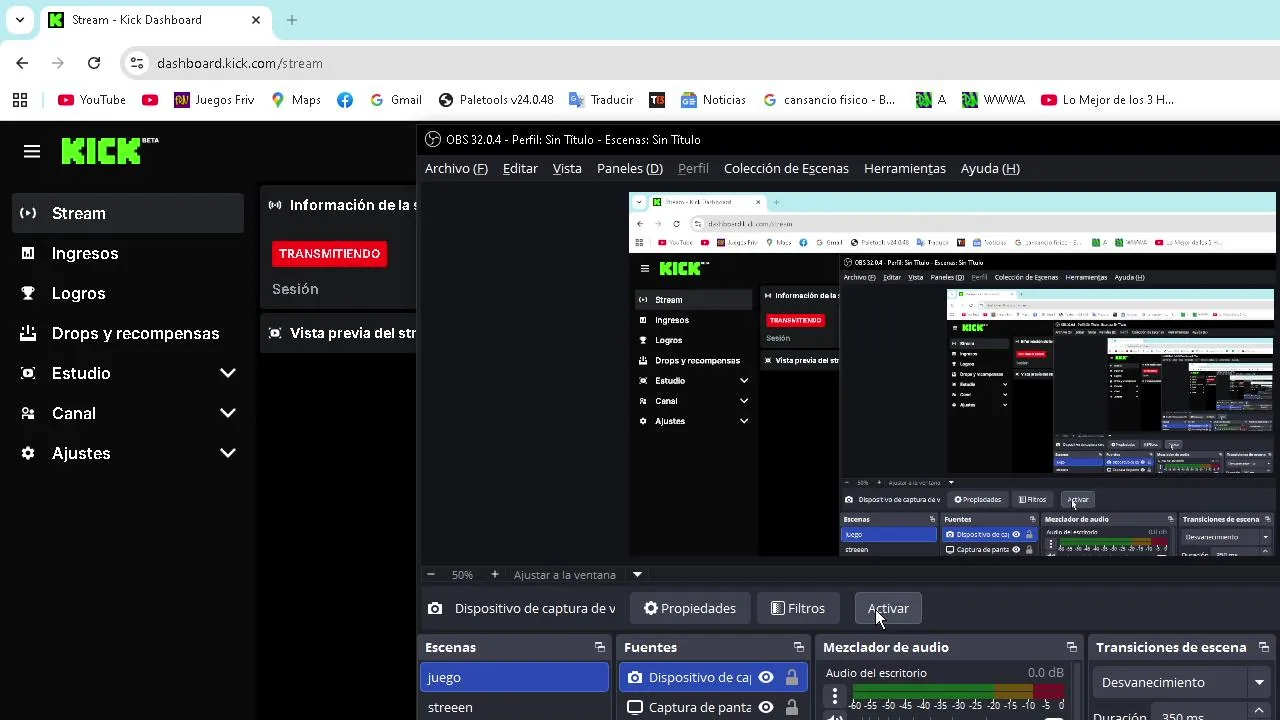The width and height of the screenshot is (1280, 720).
Task: Open OBS Vista menu
Action: (567, 168)
